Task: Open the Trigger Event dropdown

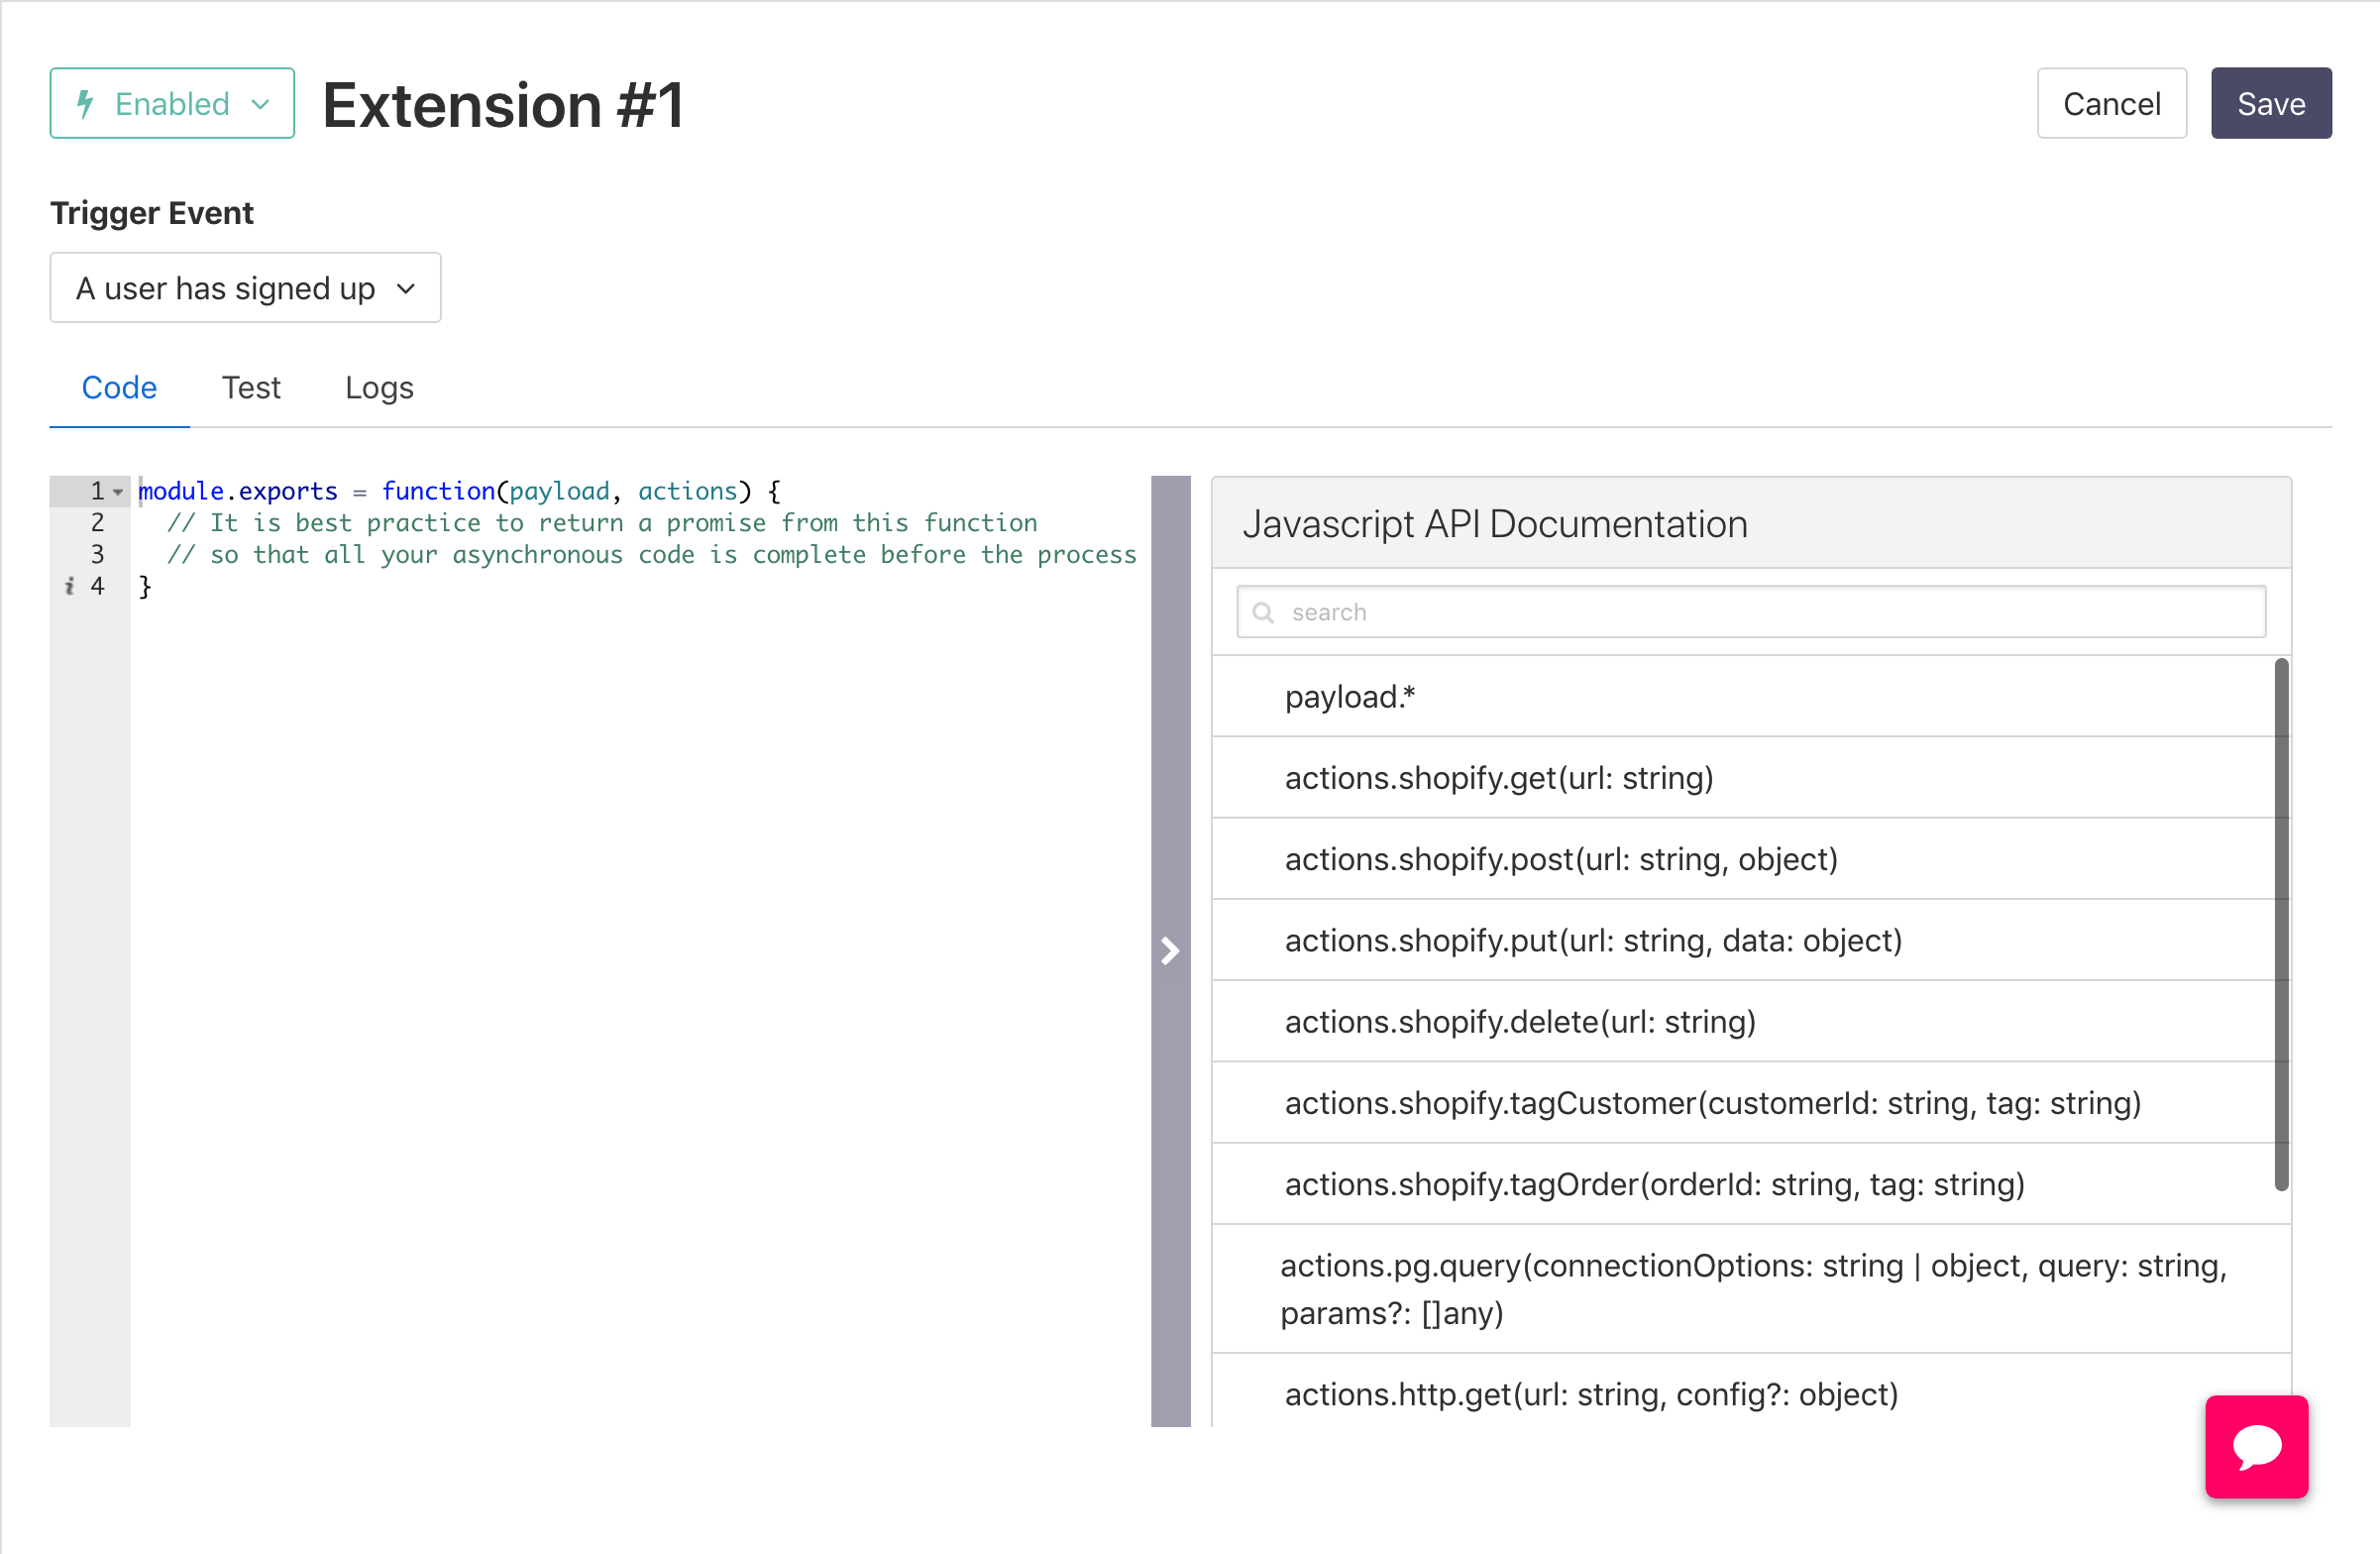Action: 245,288
